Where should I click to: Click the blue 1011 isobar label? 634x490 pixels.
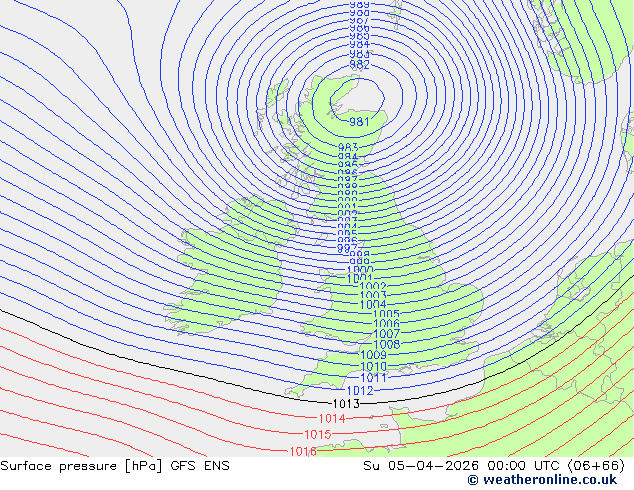[x=374, y=378]
